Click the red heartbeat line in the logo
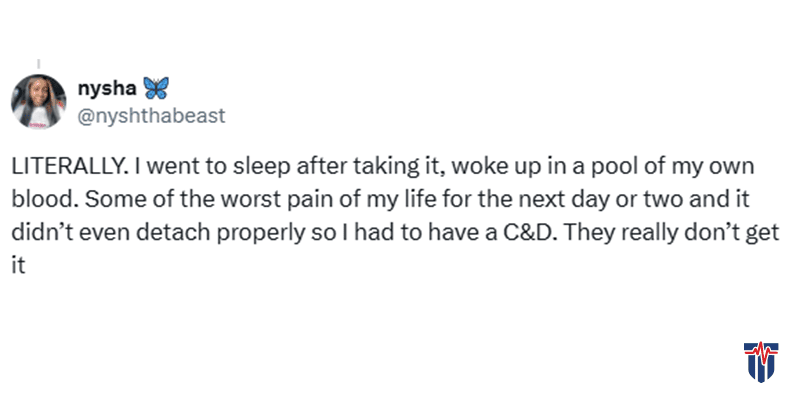The height and width of the screenshot is (400, 800). pyautogui.click(x=760, y=351)
